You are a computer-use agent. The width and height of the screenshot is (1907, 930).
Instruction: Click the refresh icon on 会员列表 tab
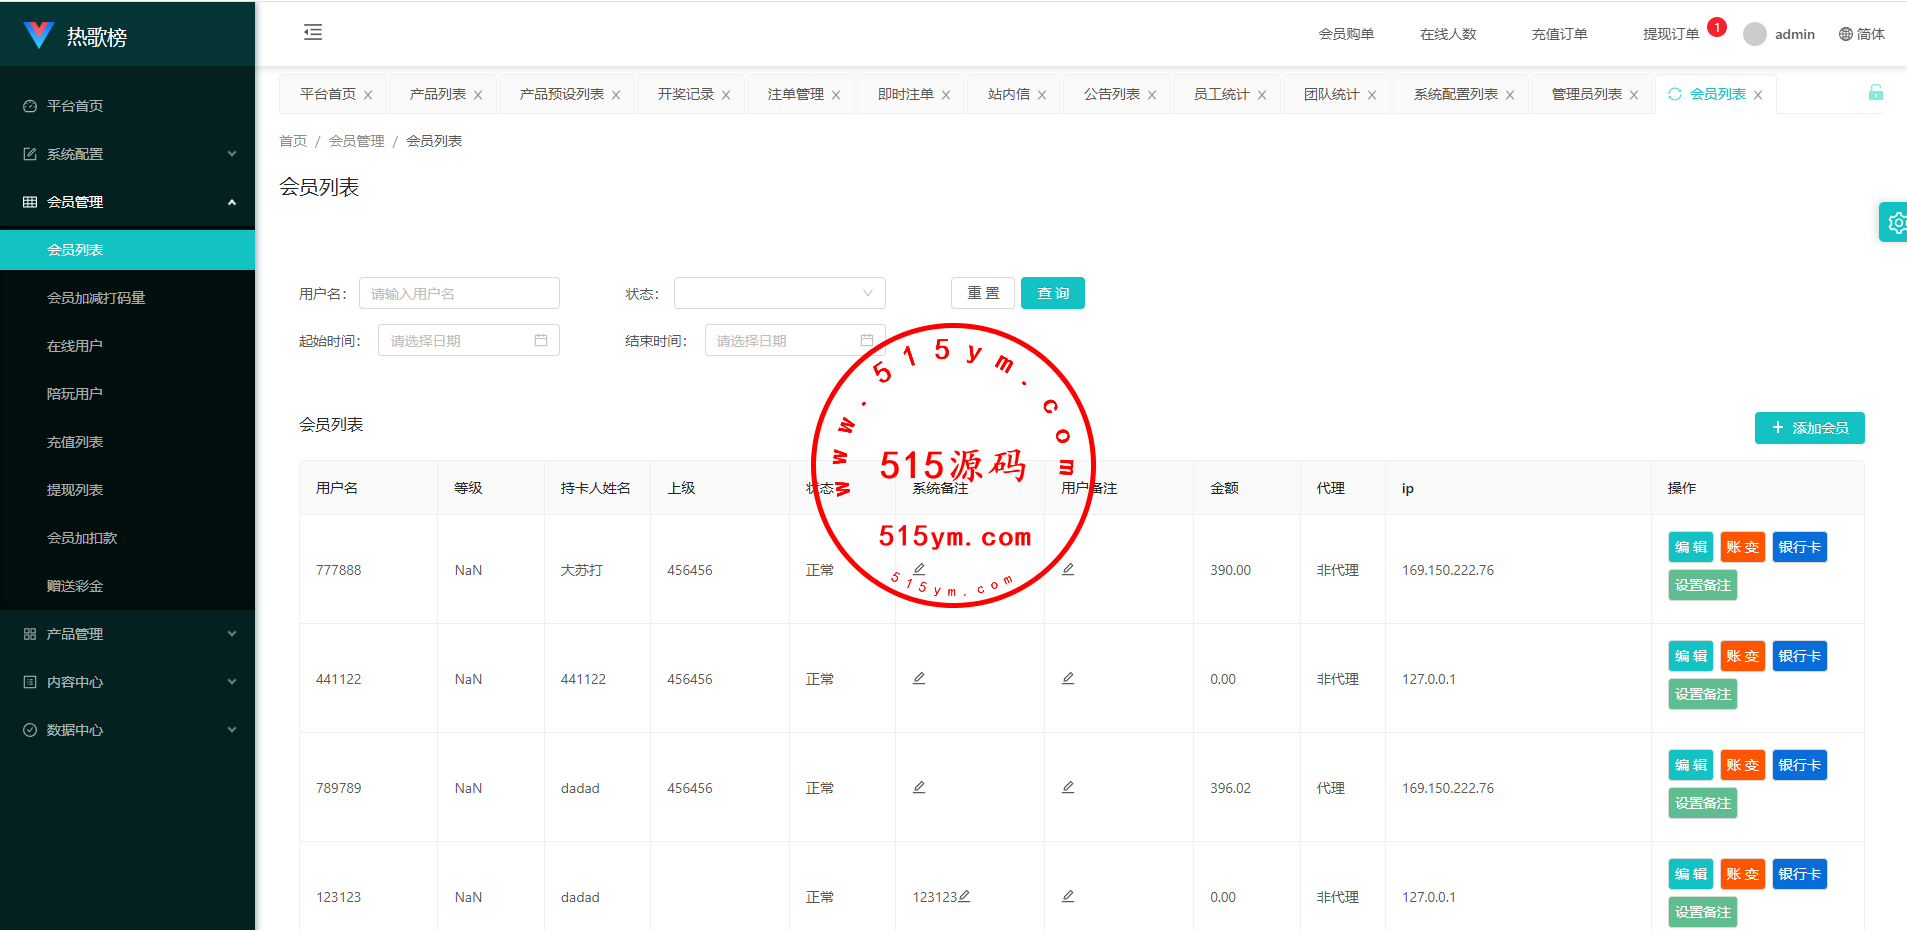1675,94
